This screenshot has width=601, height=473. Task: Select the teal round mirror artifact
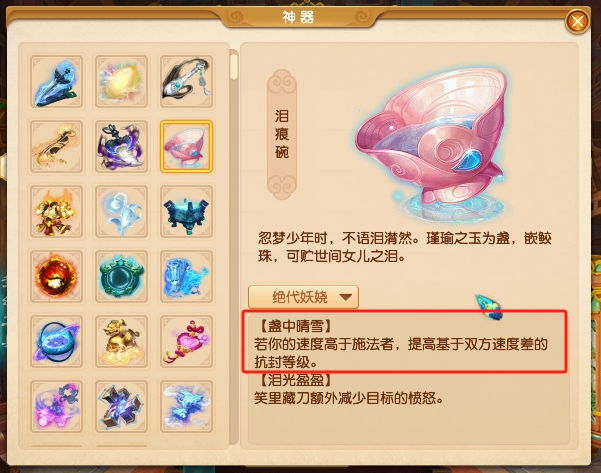[x=122, y=276]
